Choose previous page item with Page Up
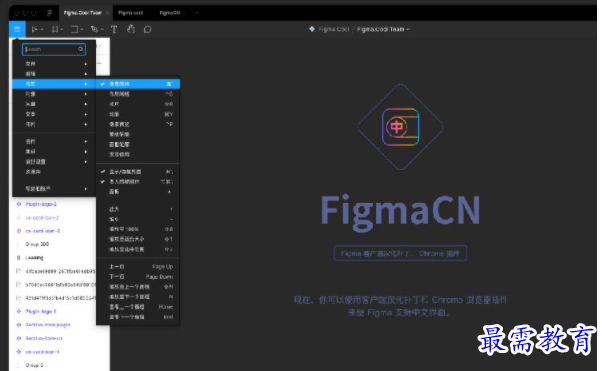The width and height of the screenshot is (602, 371). pyautogui.click(x=138, y=266)
